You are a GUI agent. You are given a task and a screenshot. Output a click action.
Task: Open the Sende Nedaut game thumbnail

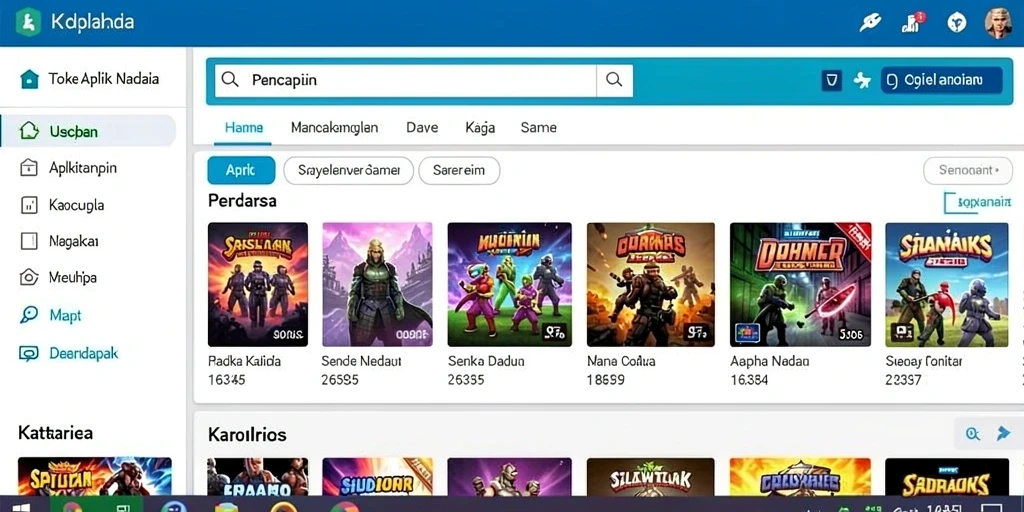[x=377, y=284]
